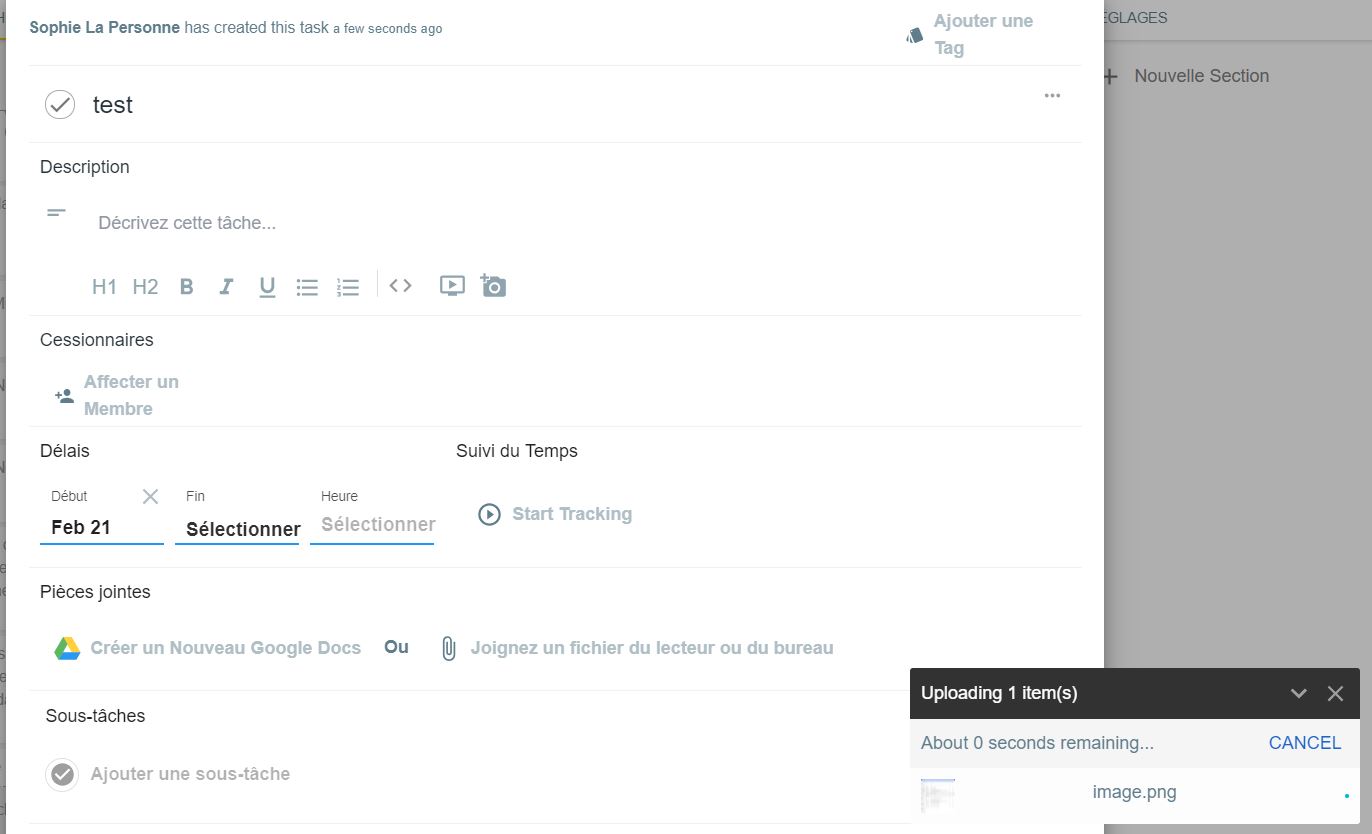The width and height of the screenshot is (1372, 834).
Task: Insert a numbered list
Action: click(x=347, y=287)
